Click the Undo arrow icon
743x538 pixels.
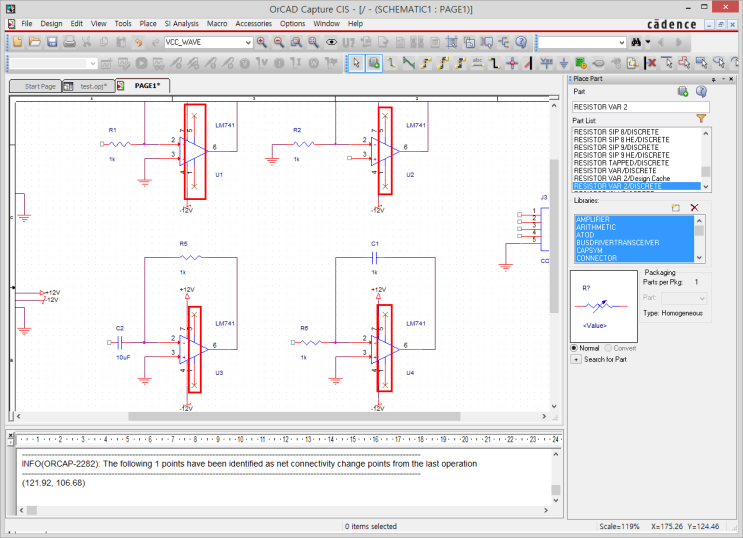point(138,42)
